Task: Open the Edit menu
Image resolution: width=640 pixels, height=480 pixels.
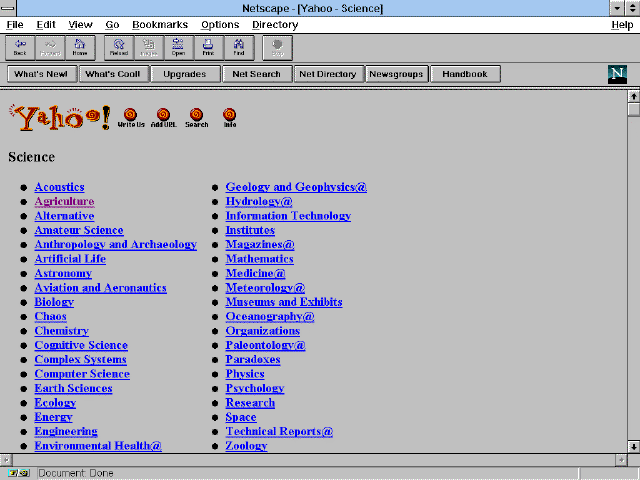Action: (x=46, y=25)
